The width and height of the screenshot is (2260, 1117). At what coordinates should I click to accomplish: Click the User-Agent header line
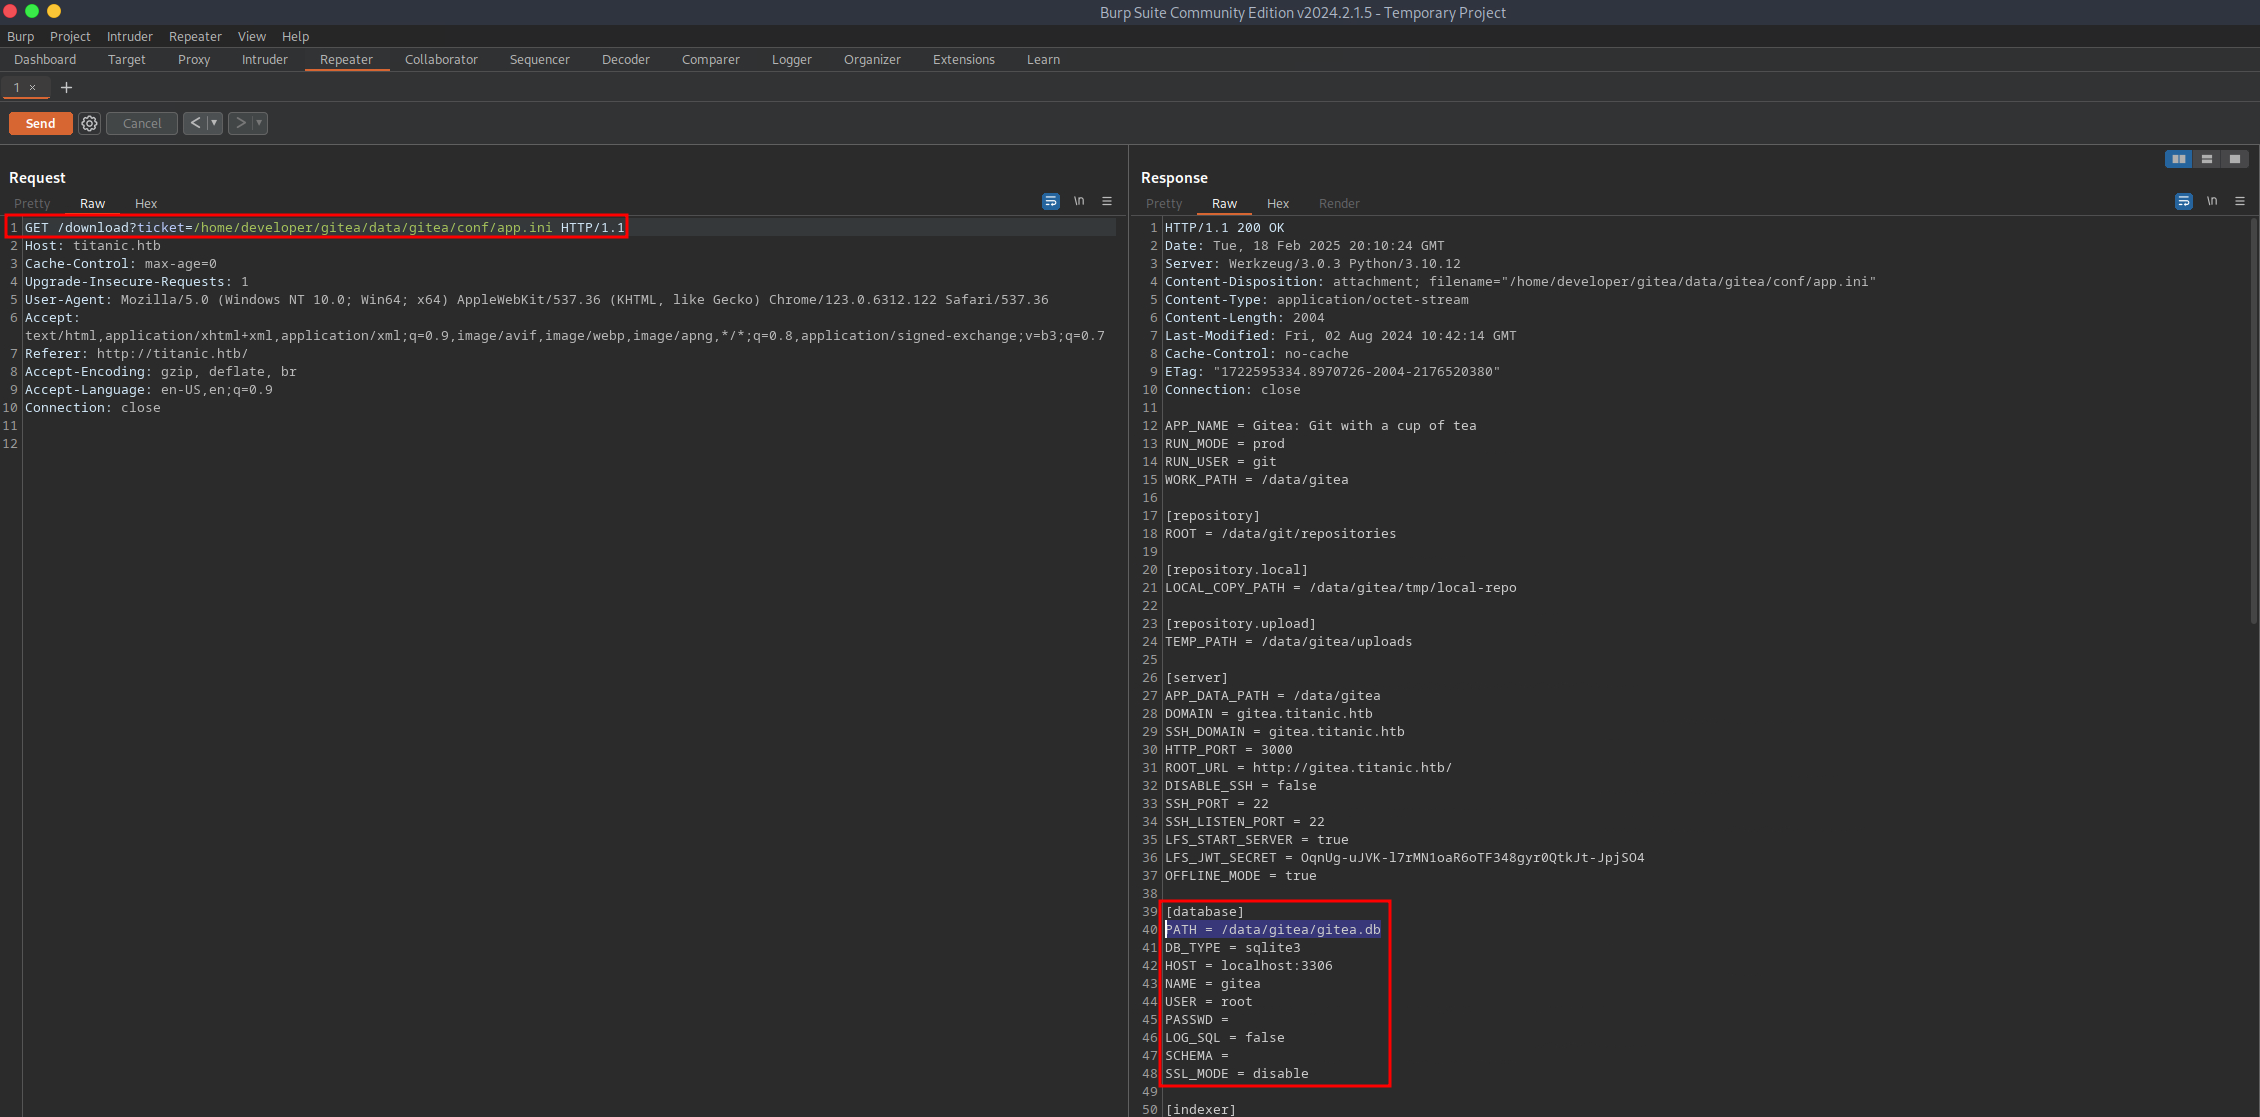pos(536,300)
